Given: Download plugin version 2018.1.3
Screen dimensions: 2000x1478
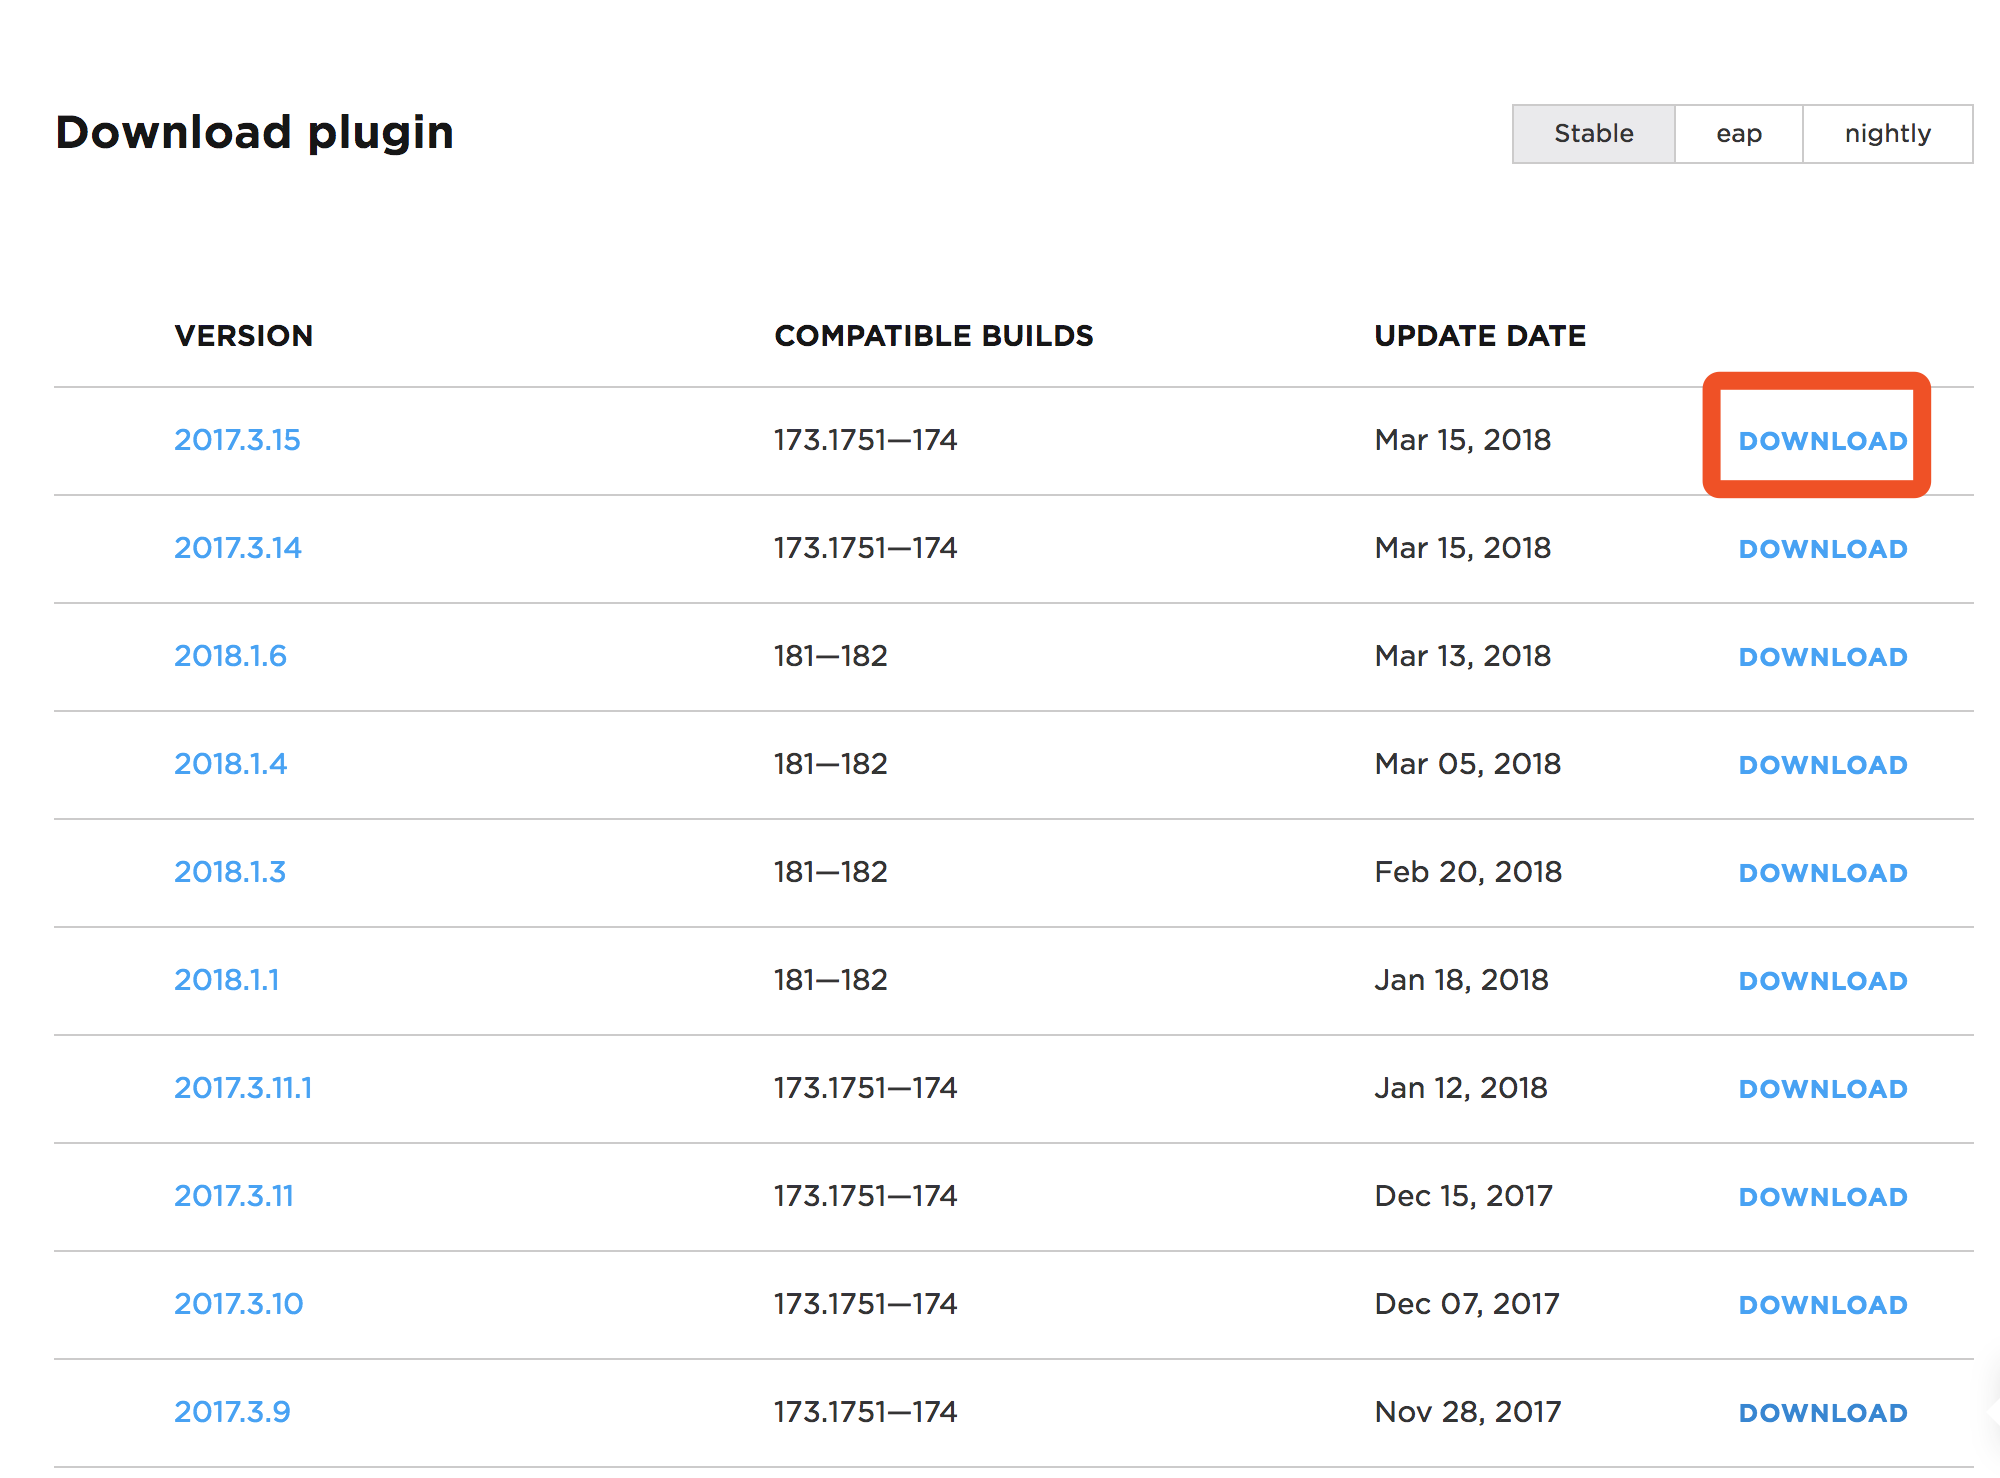Looking at the screenshot, I should (x=1823, y=873).
